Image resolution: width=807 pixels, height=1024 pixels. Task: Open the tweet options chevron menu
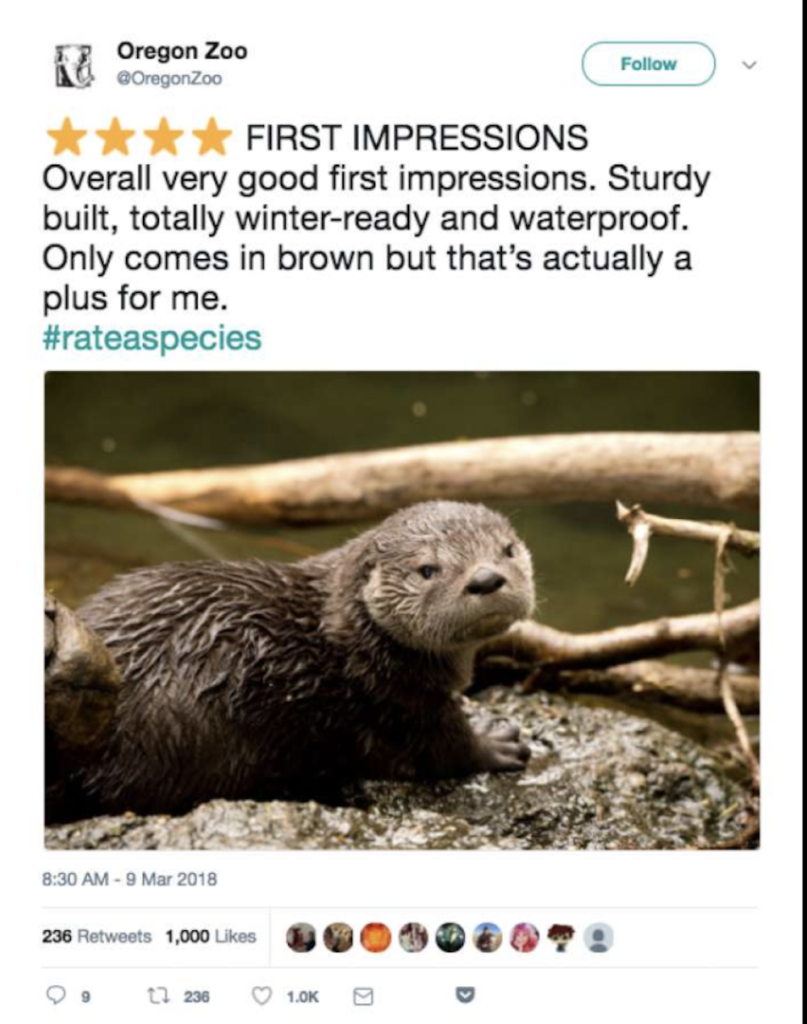750,65
